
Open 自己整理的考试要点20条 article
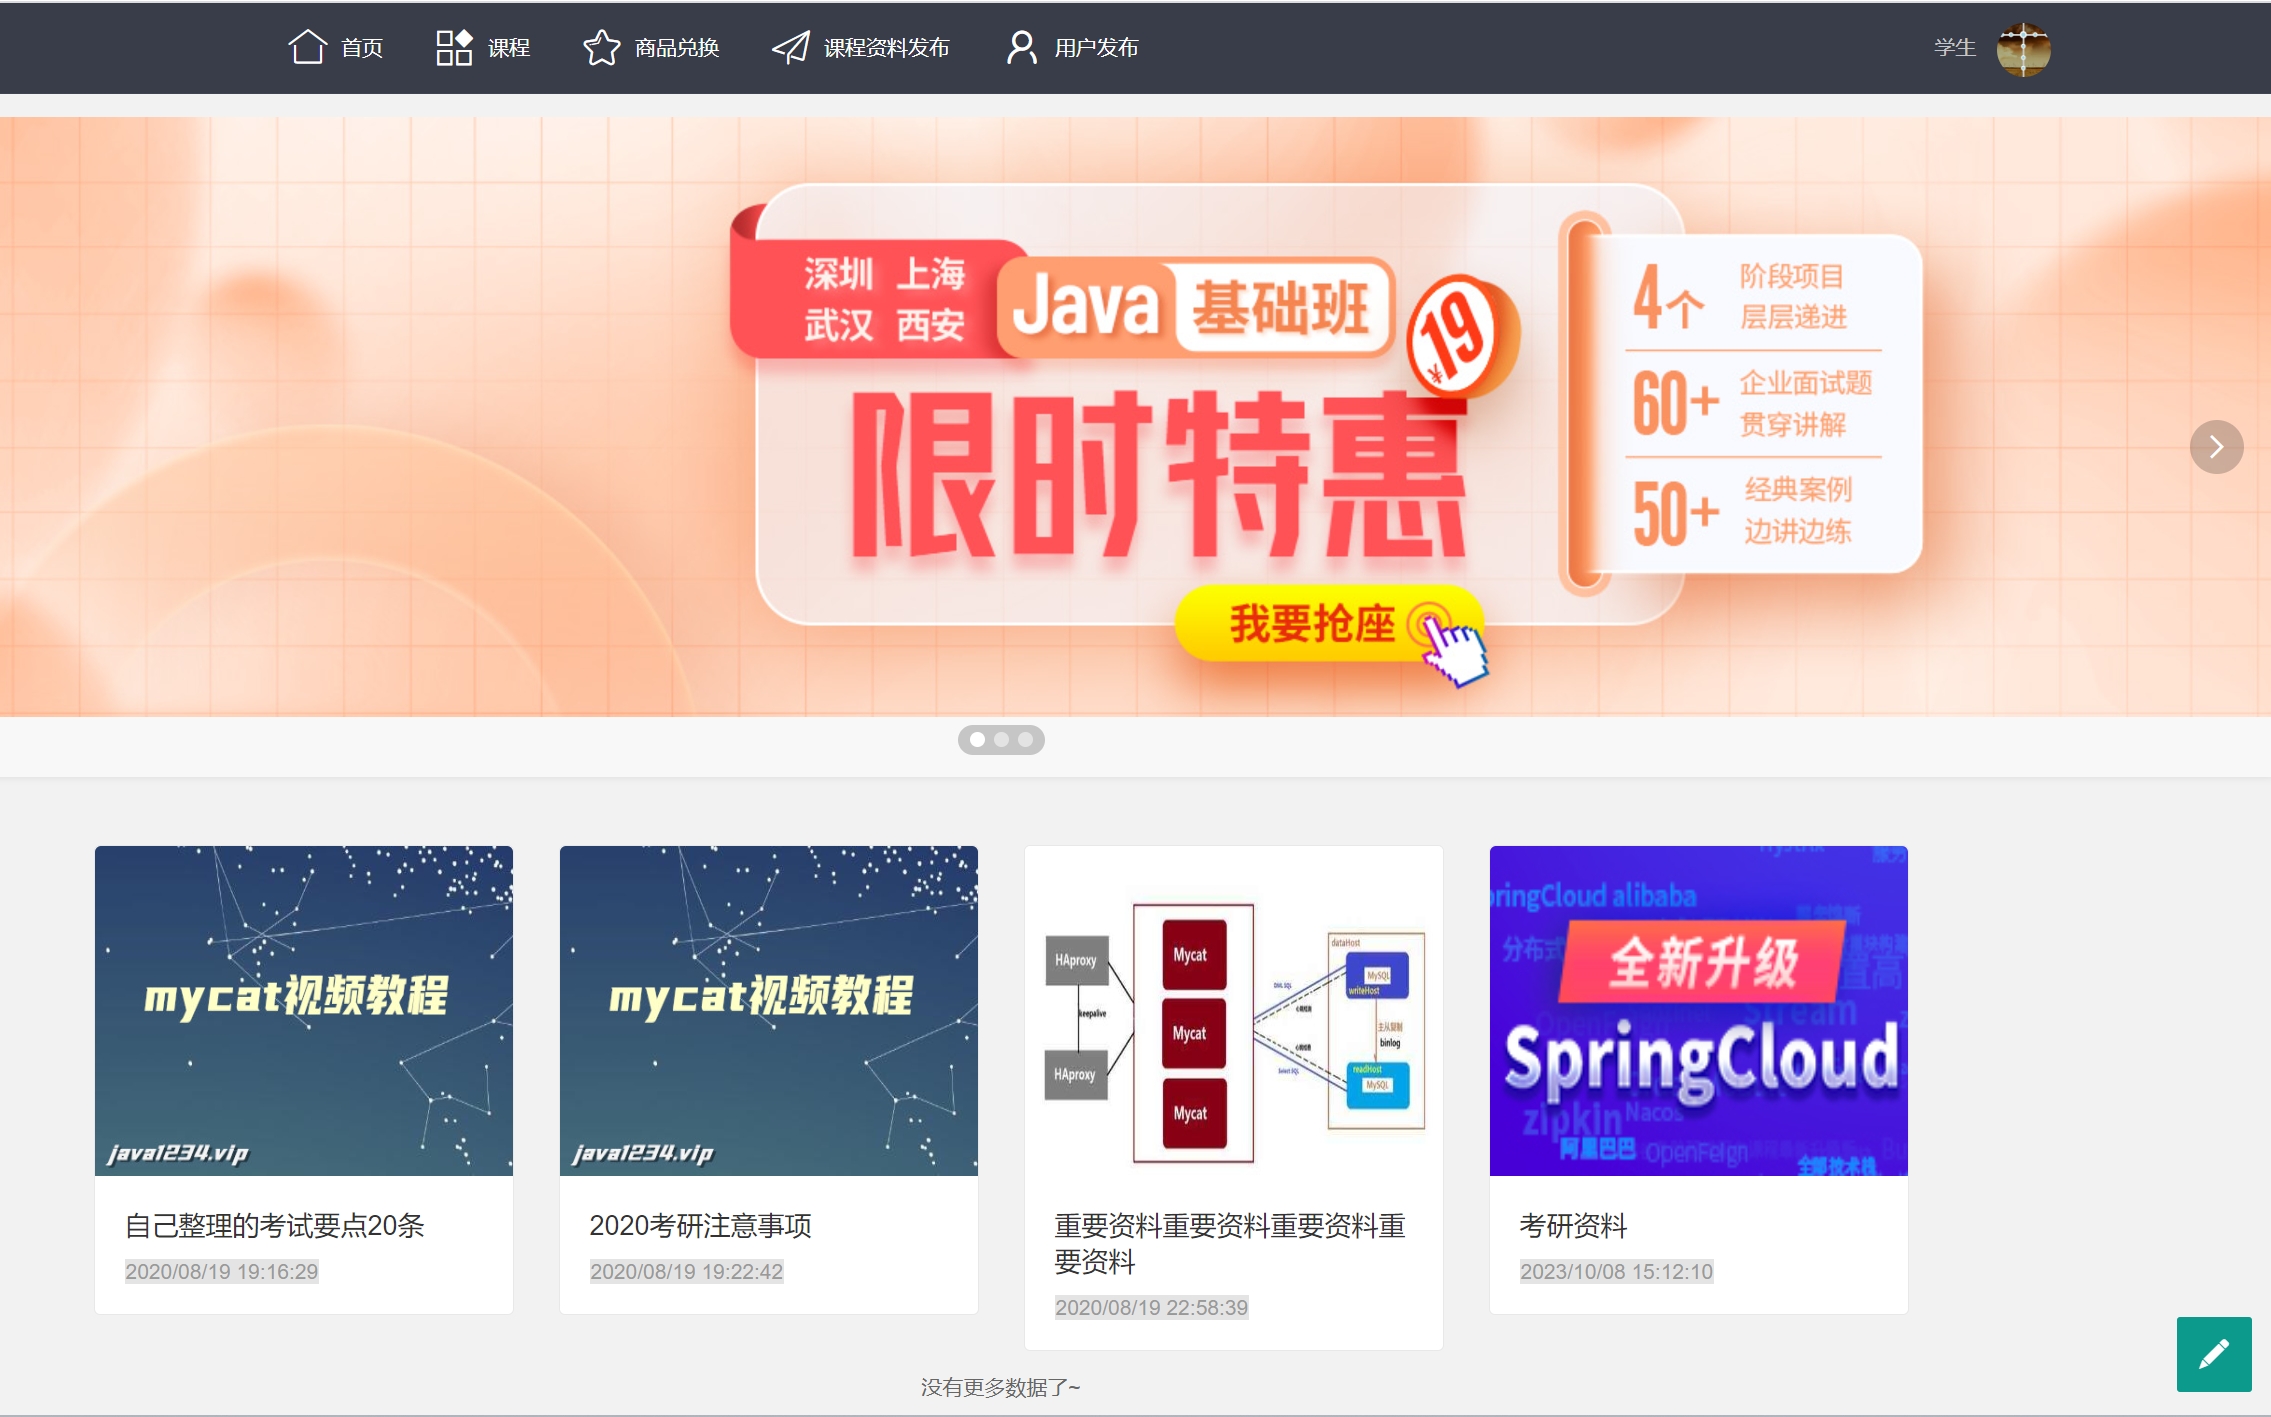coord(274,1225)
